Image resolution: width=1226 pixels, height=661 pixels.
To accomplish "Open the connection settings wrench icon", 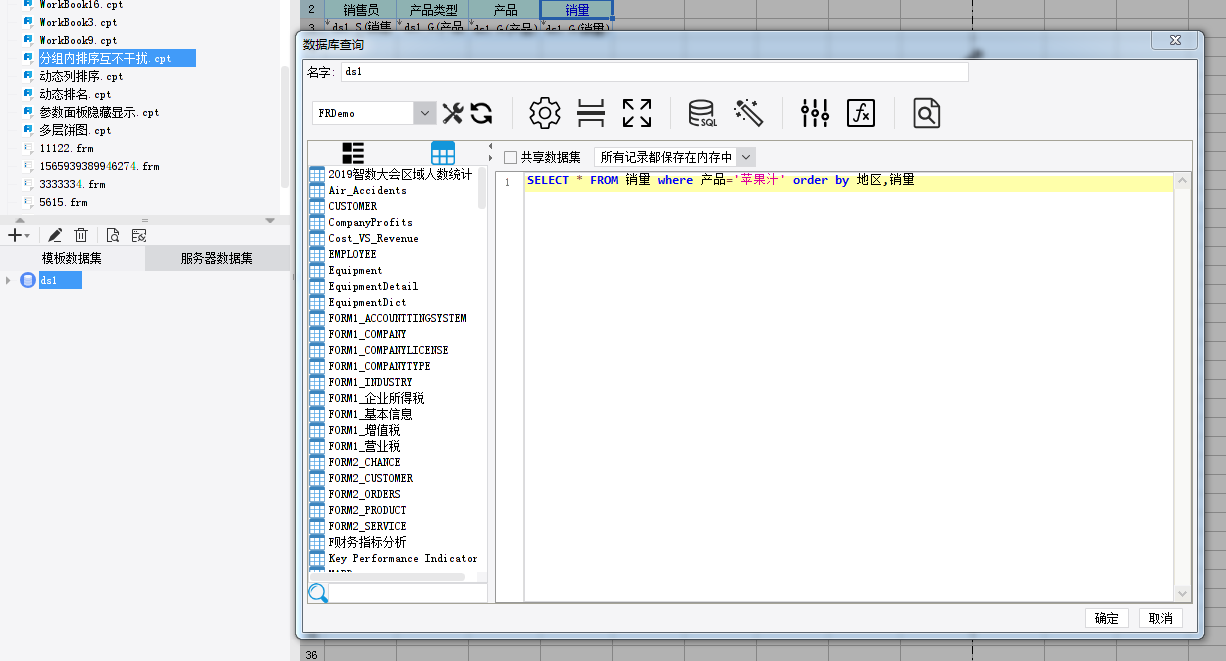I will tap(453, 113).
